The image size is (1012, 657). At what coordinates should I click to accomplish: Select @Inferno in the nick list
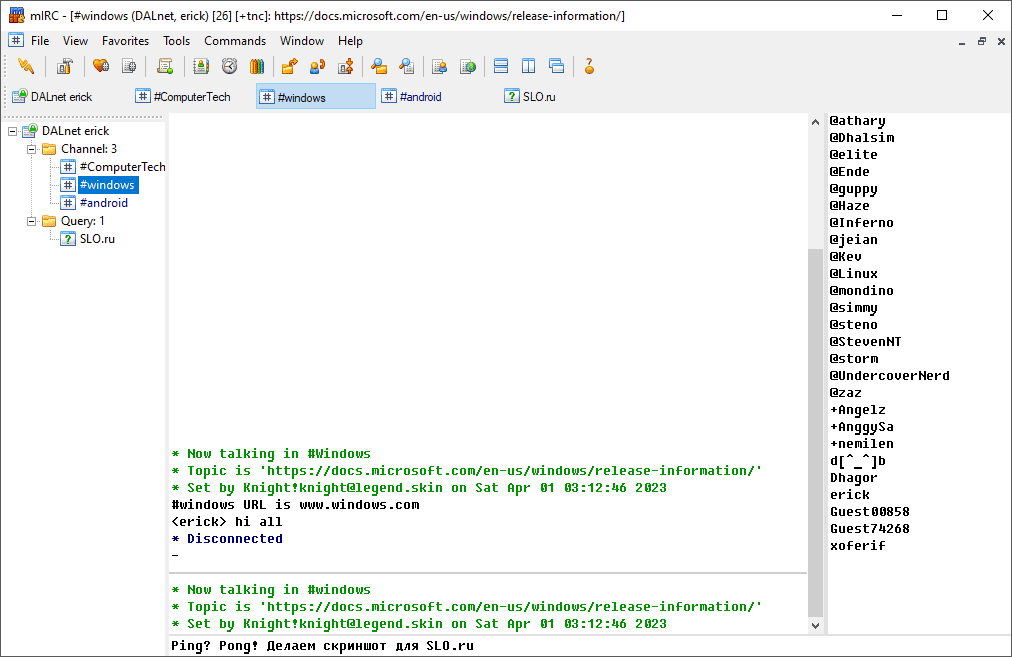pos(861,223)
